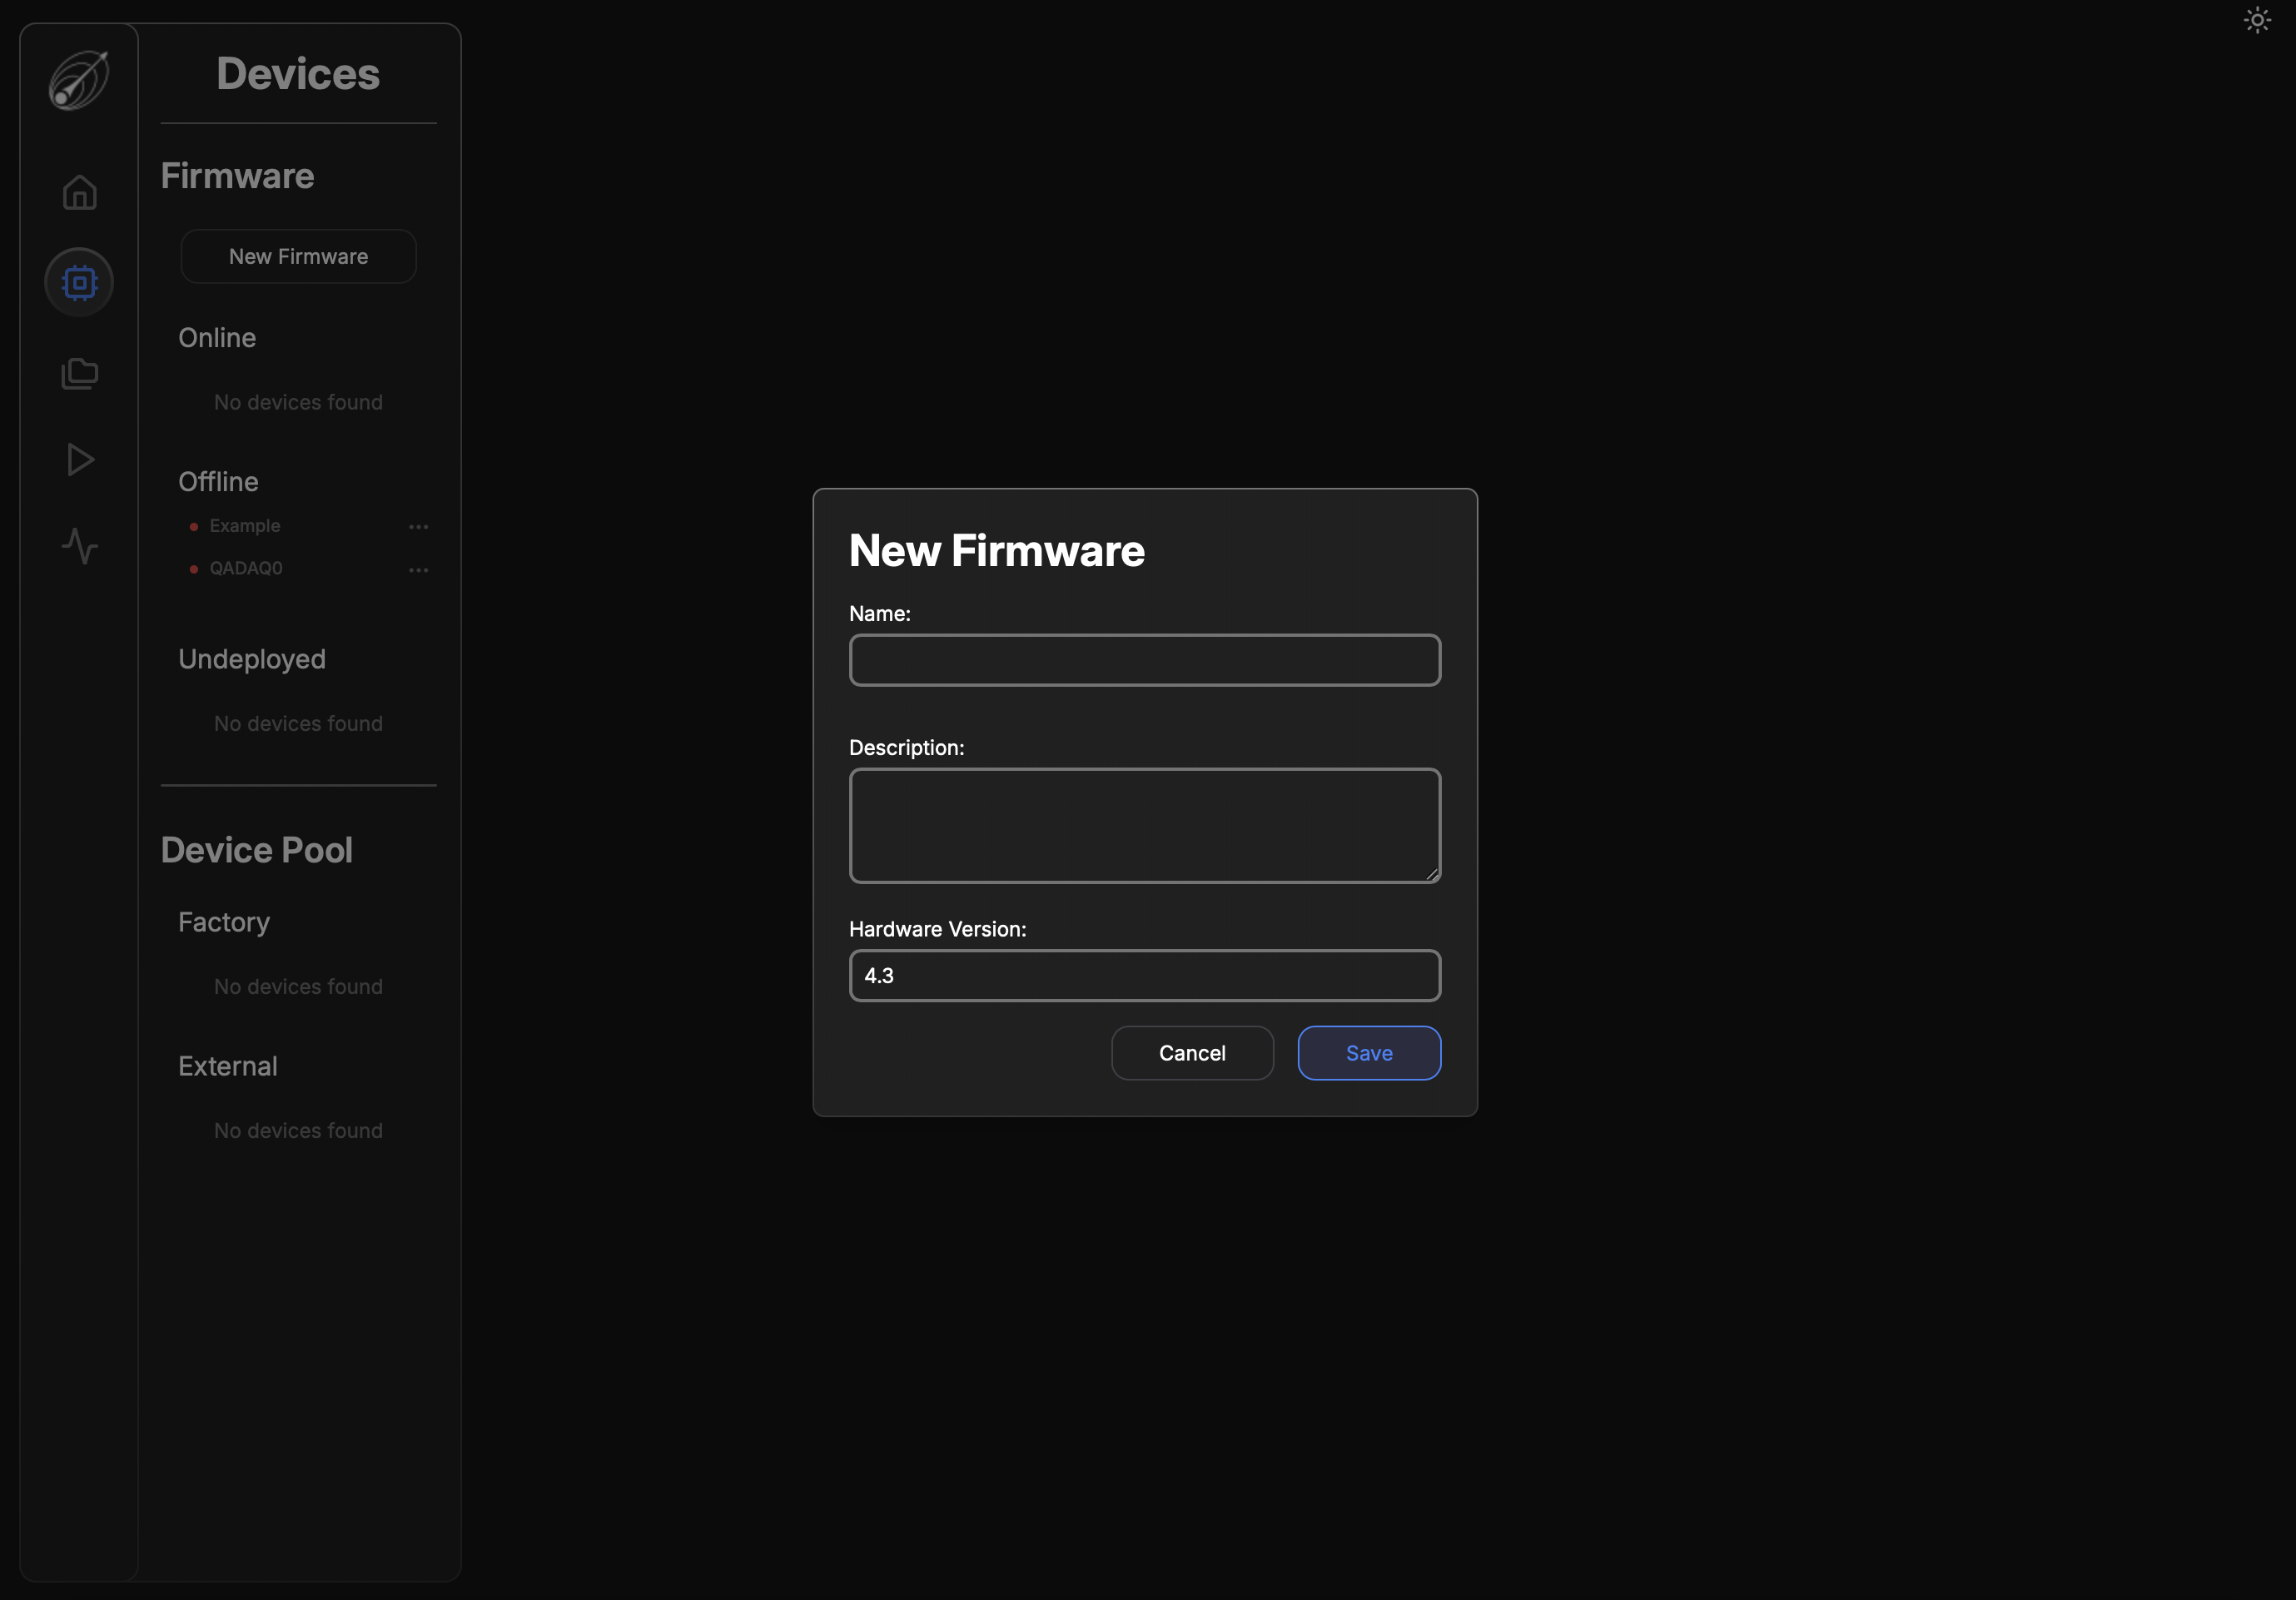Toggle the light theme sun icon
The width and height of the screenshot is (2296, 1600).
[x=2256, y=20]
